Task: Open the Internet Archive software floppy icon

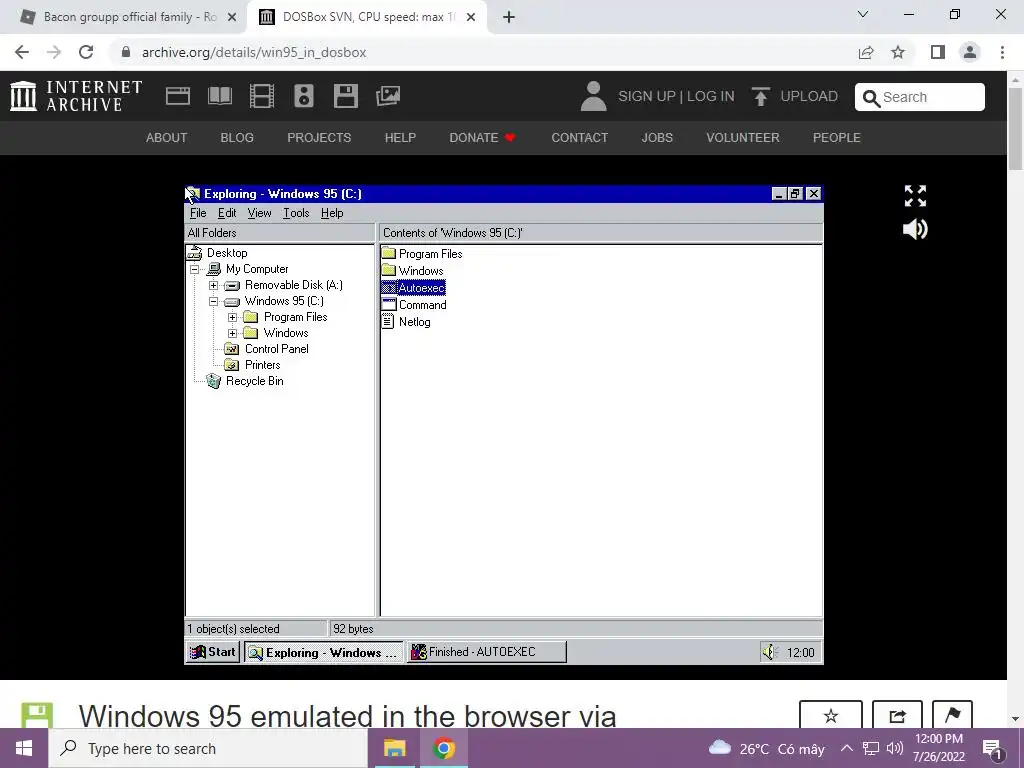Action: tap(345, 96)
